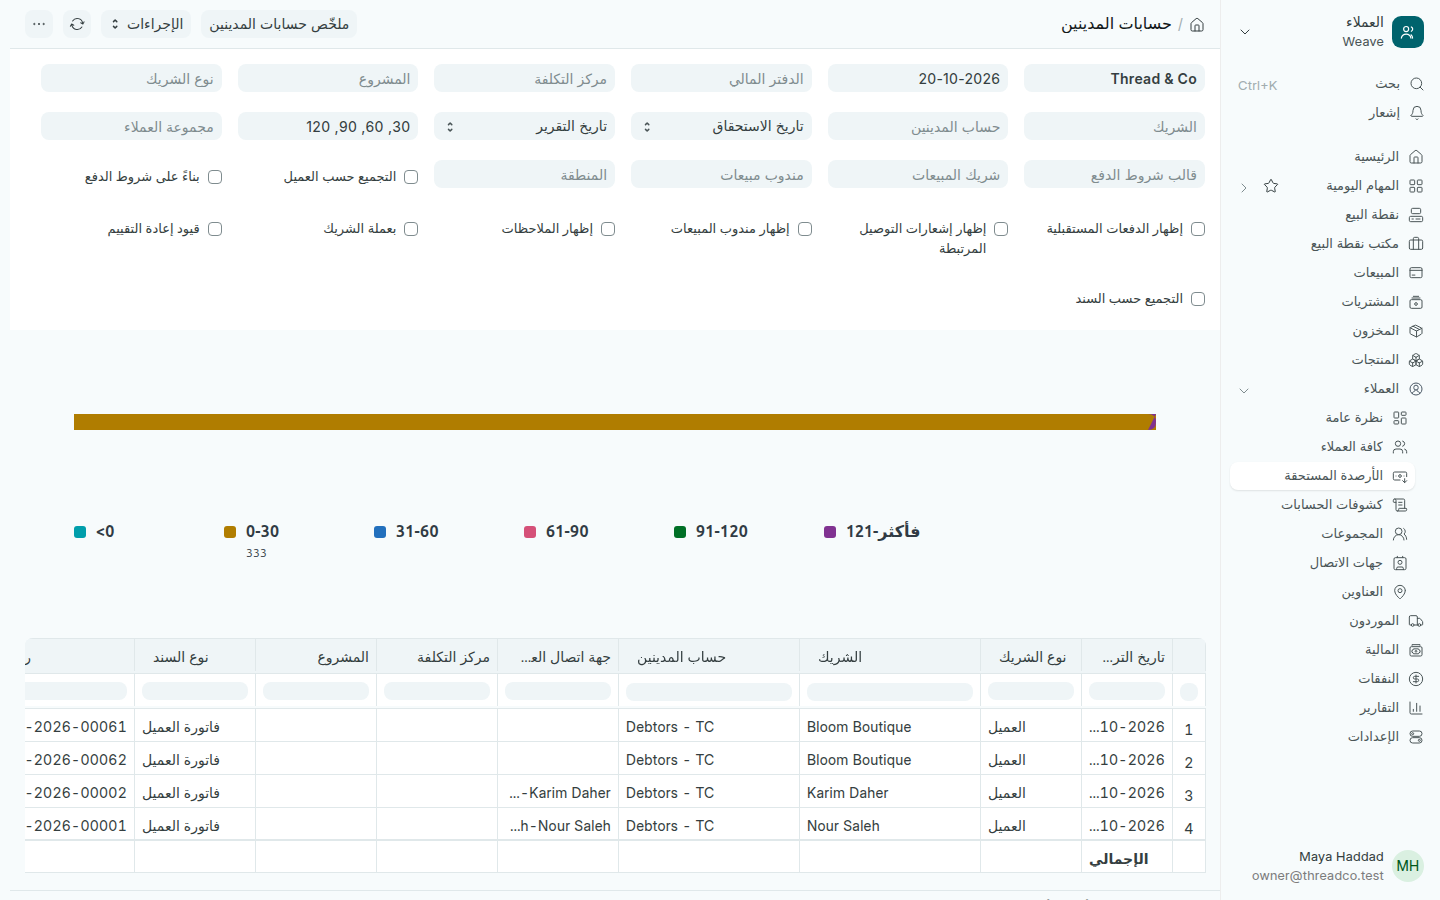This screenshot has width=1440, height=900.
Task: Check إظهار مندوب المبيعات option
Action: 805,229
